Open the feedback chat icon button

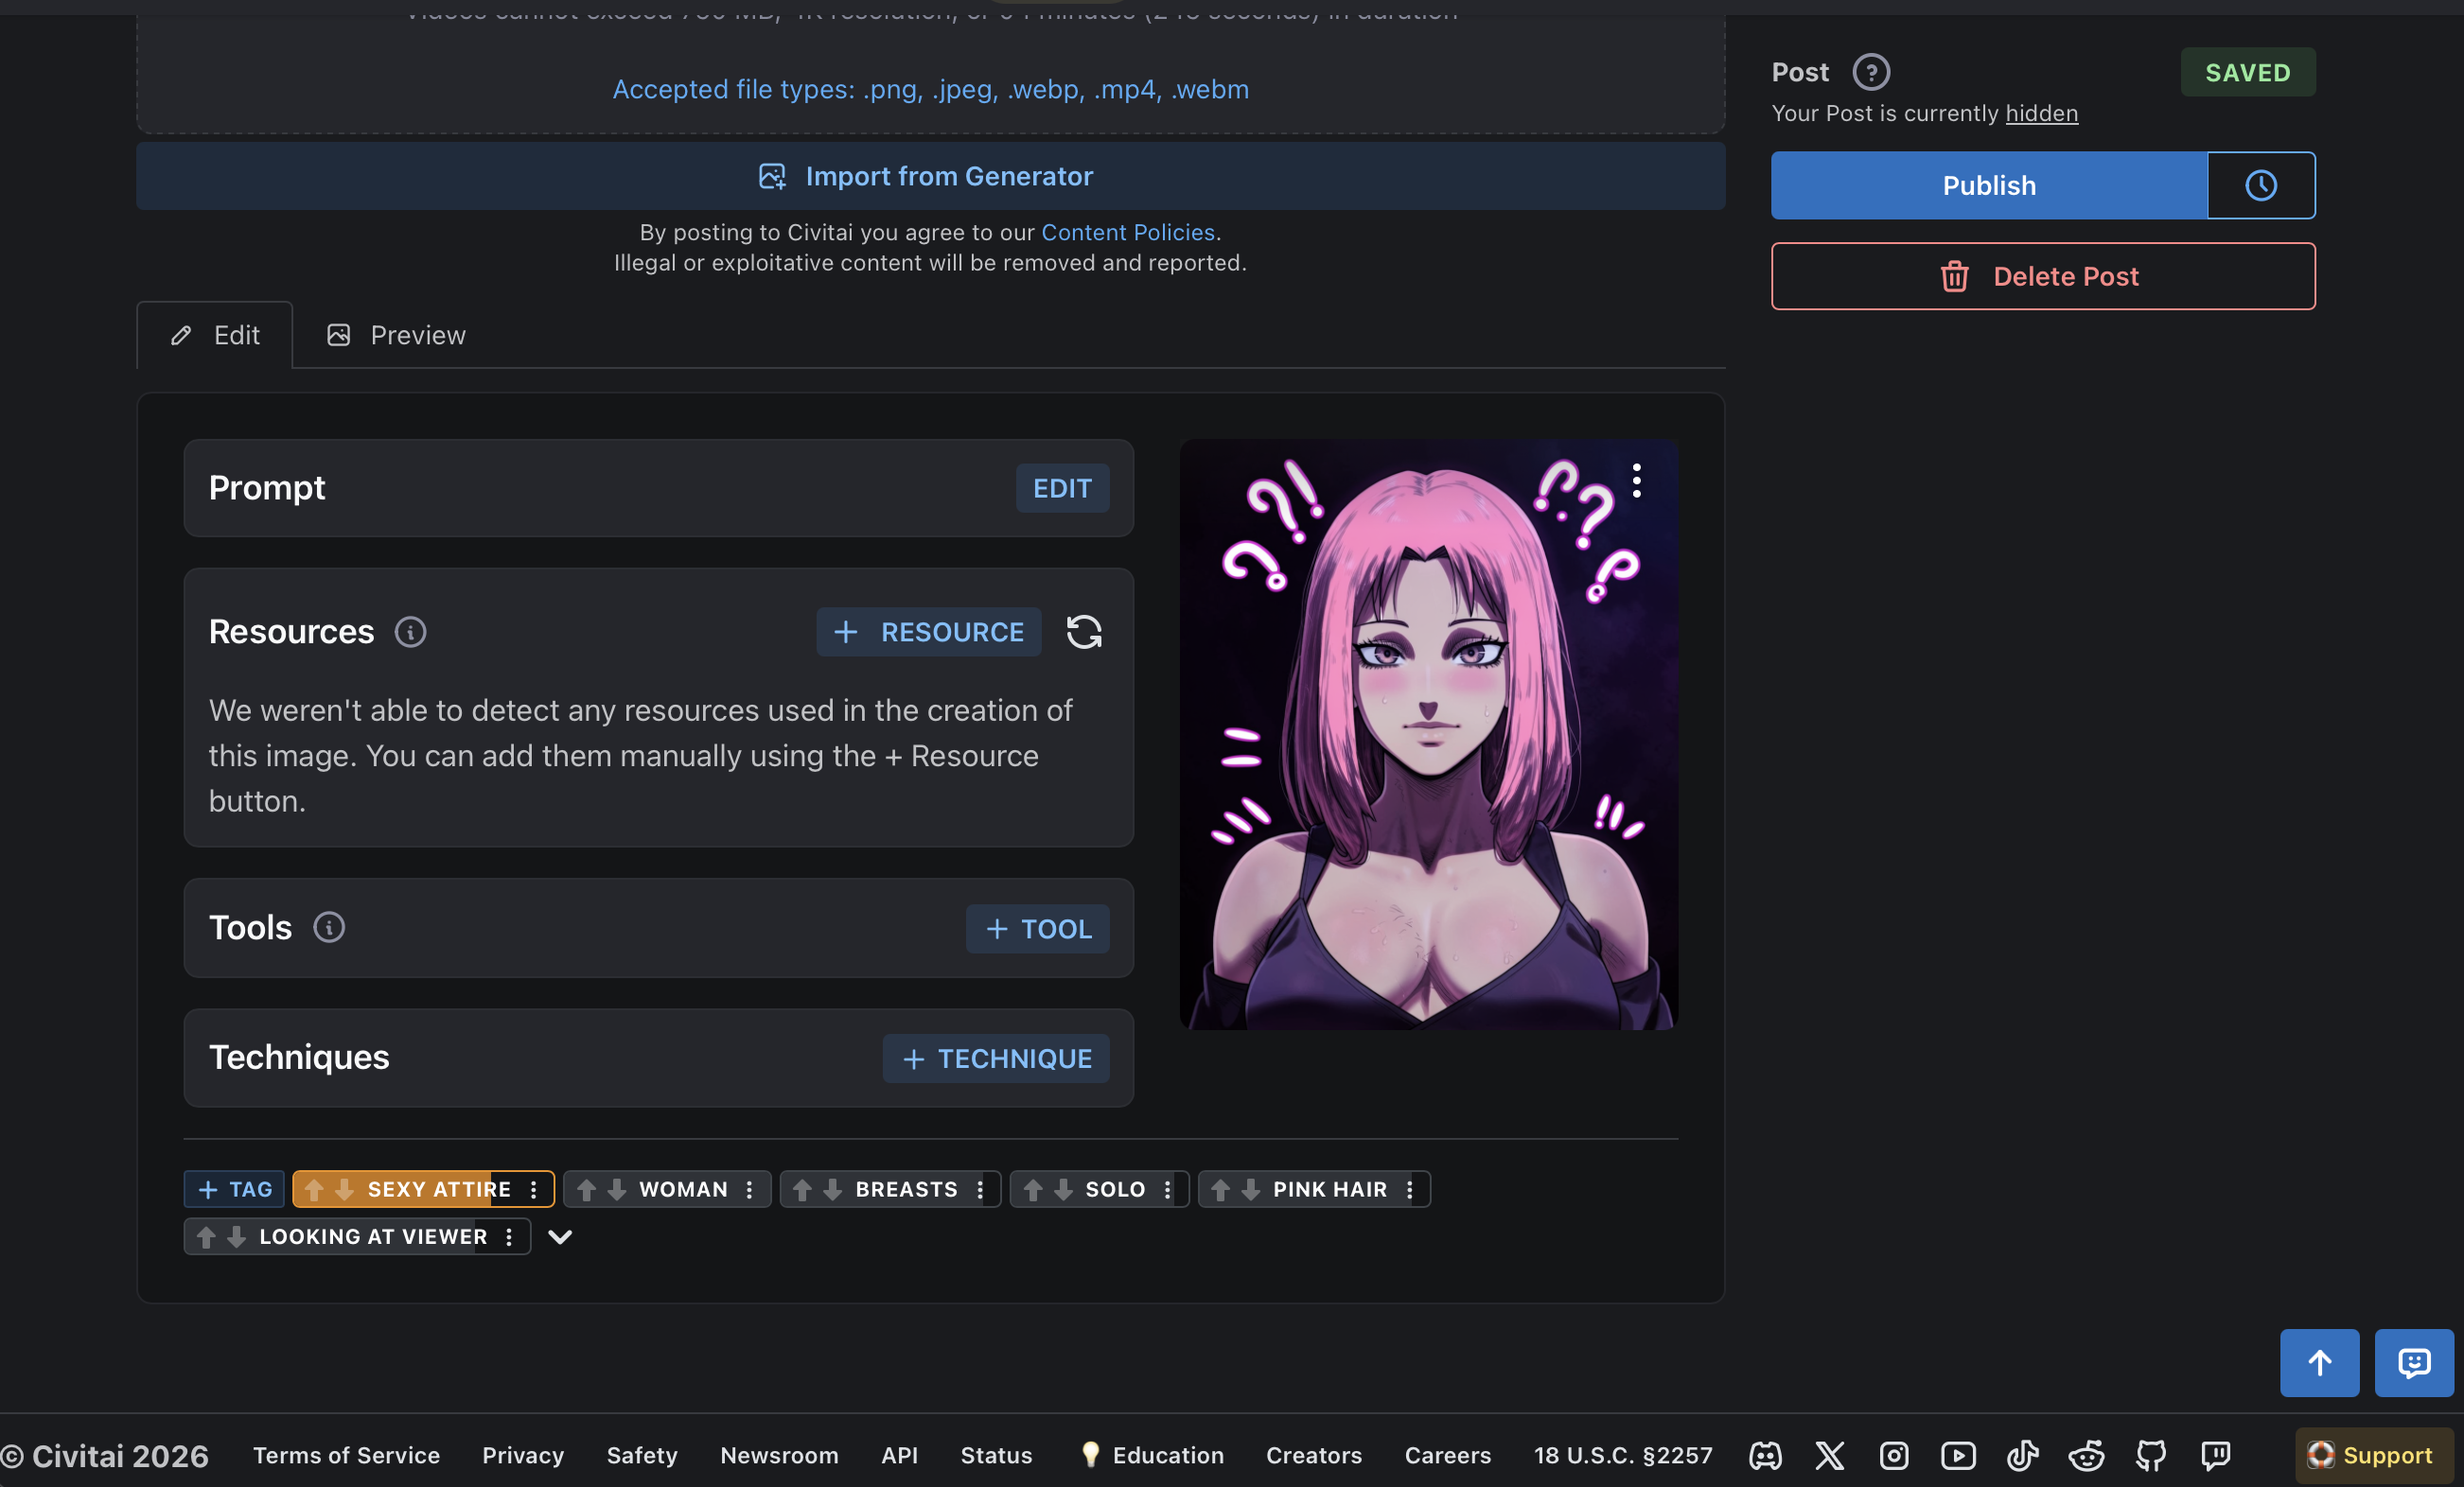(x=2414, y=1362)
